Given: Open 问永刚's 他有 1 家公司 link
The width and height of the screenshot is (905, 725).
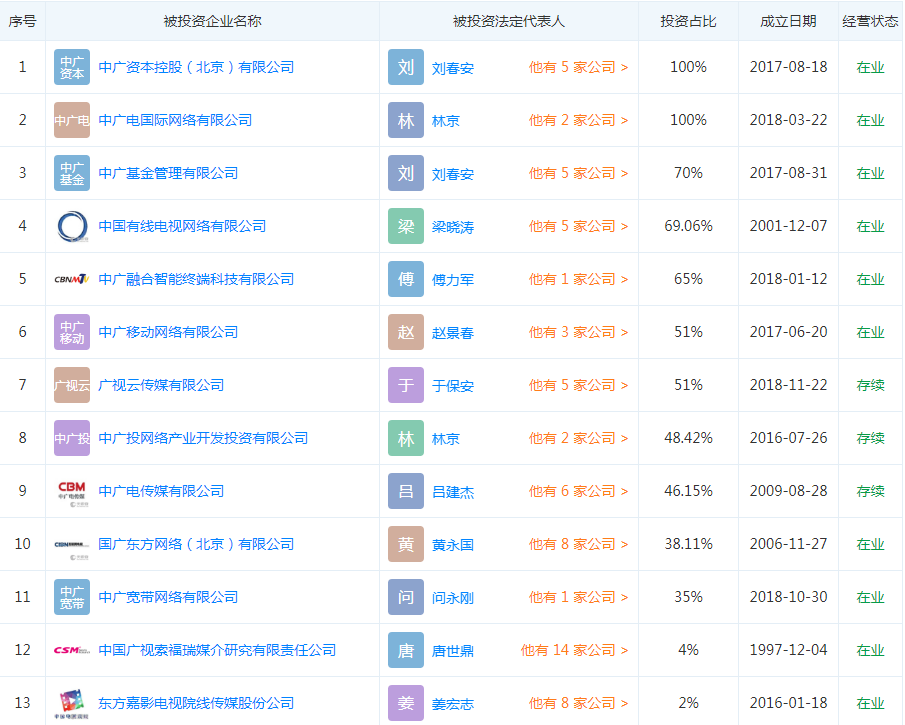Looking at the screenshot, I should click(x=578, y=597).
